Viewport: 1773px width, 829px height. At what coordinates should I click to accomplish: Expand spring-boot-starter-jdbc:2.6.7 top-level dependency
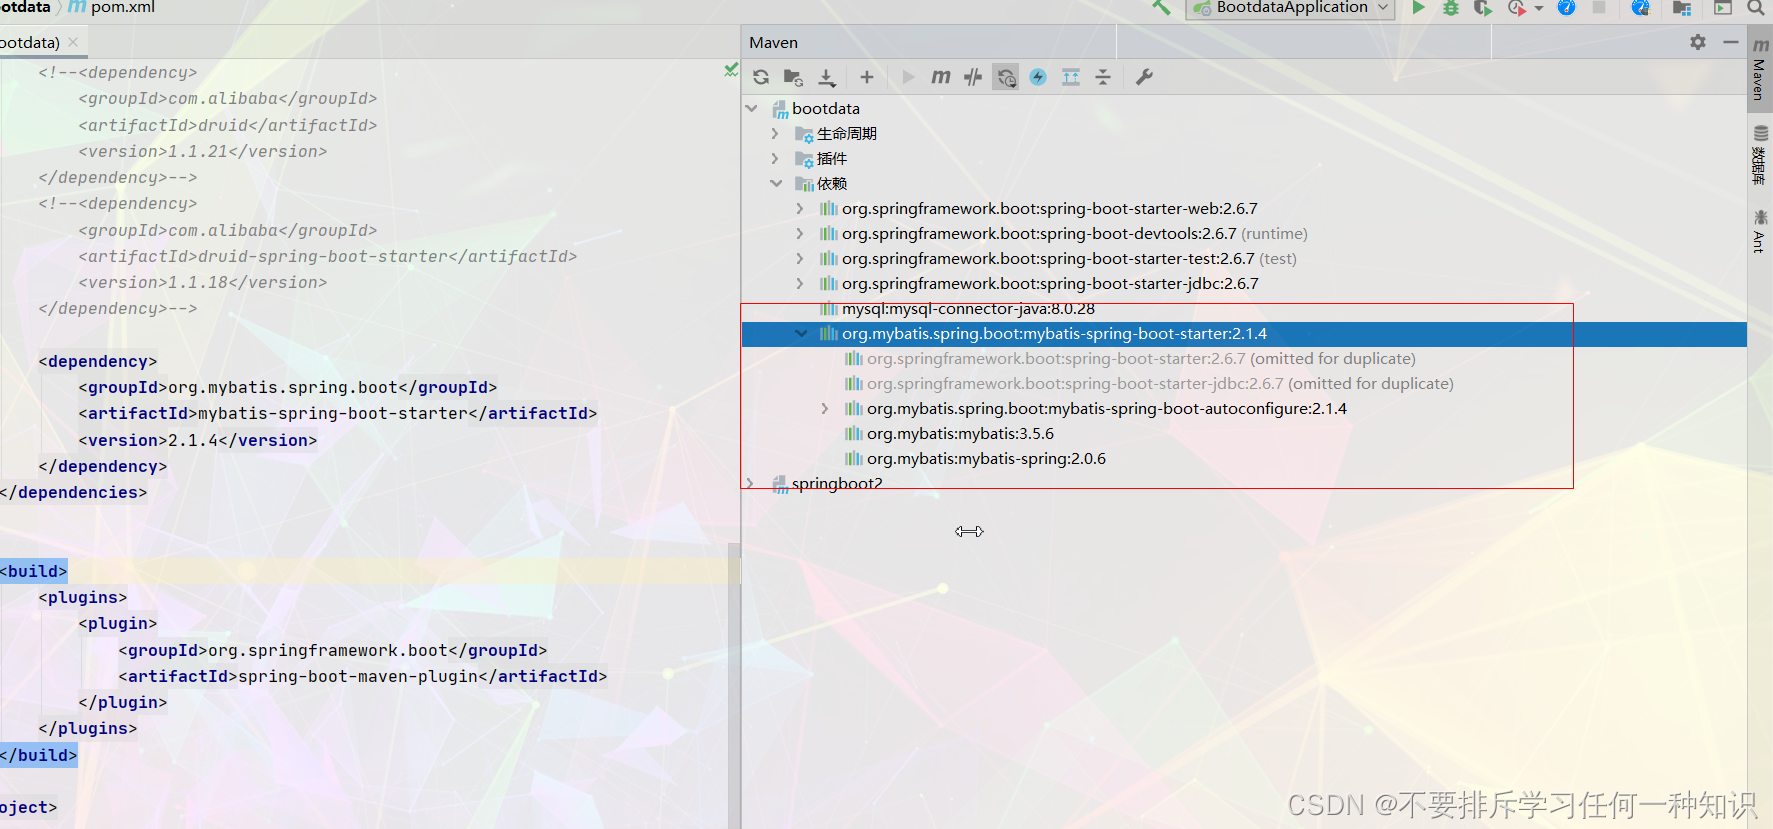pos(799,283)
